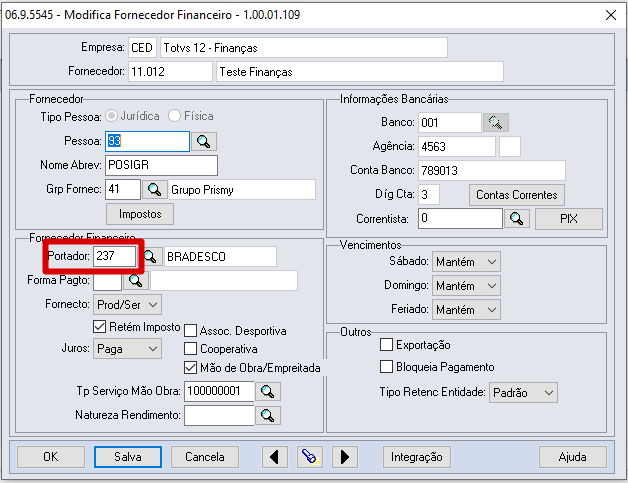
Task: Open the Portador lookup magnifier
Action: 151,256
